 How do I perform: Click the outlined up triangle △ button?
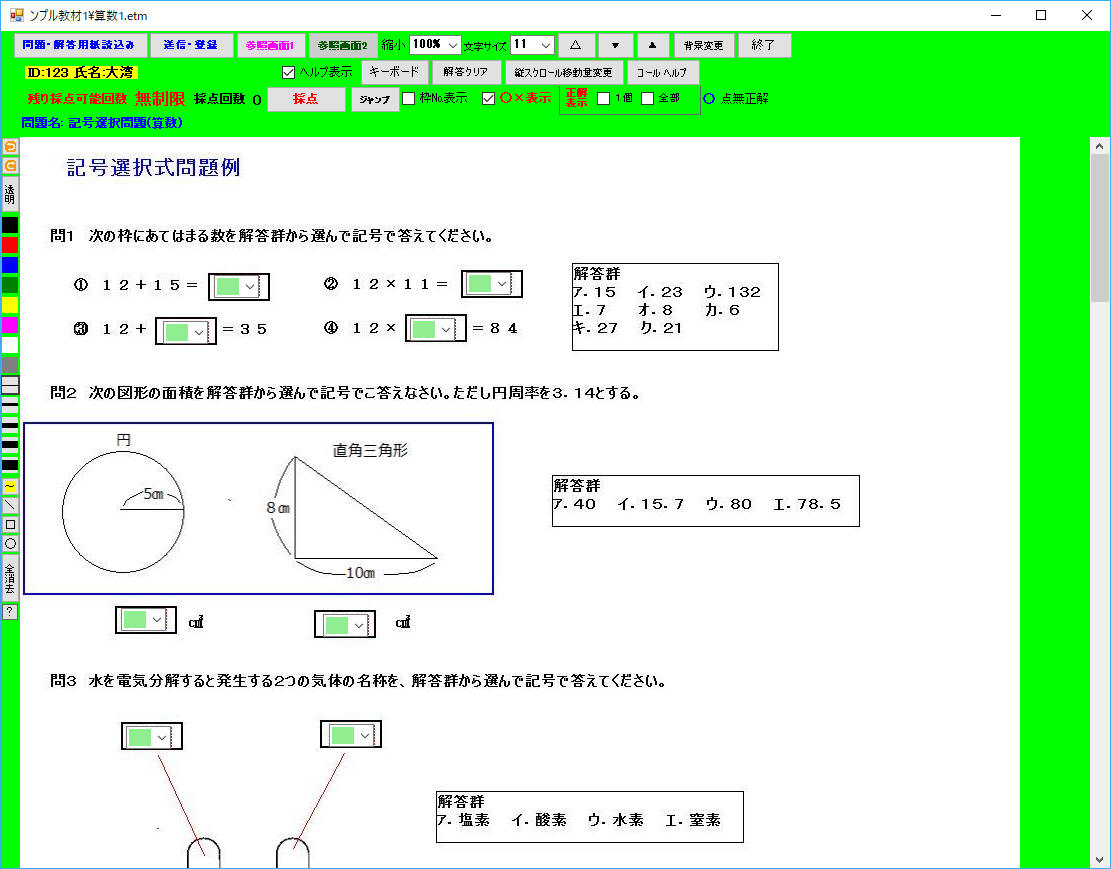click(x=575, y=45)
